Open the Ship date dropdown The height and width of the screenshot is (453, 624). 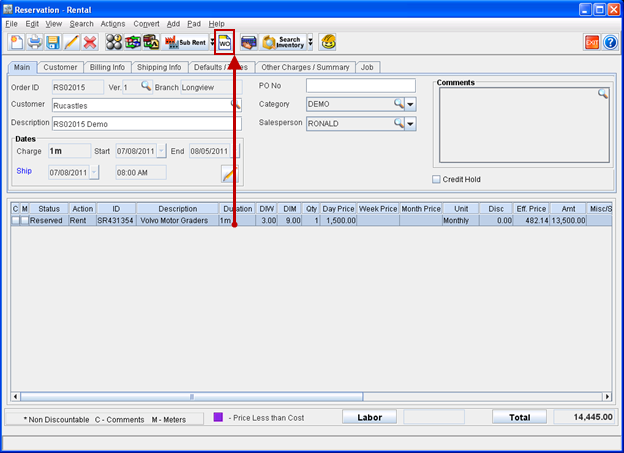click(x=94, y=172)
